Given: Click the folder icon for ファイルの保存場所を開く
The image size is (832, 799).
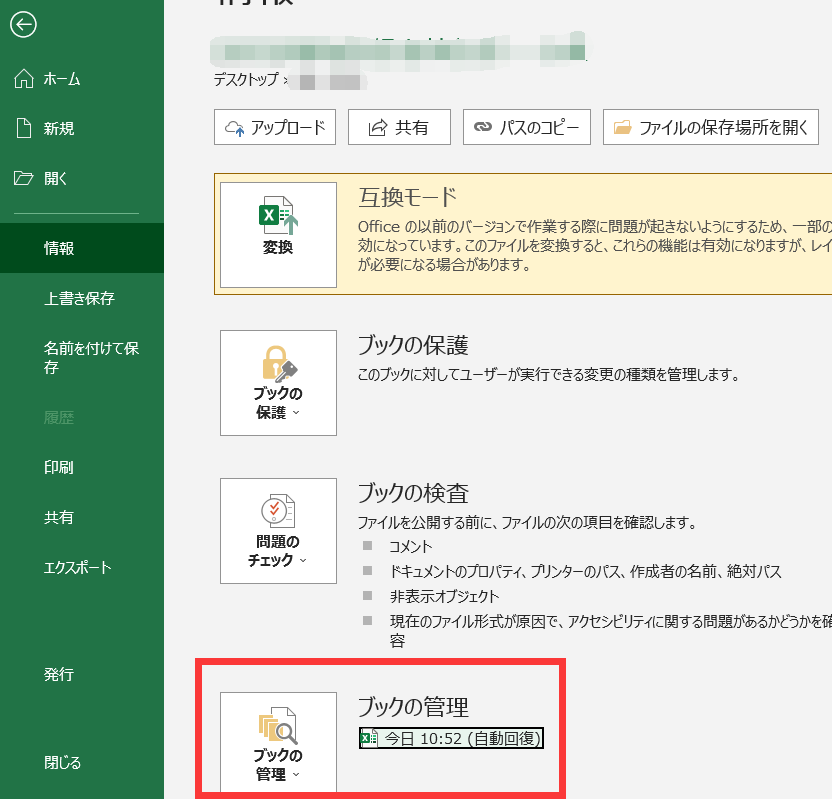Looking at the screenshot, I should [x=623, y=128].
